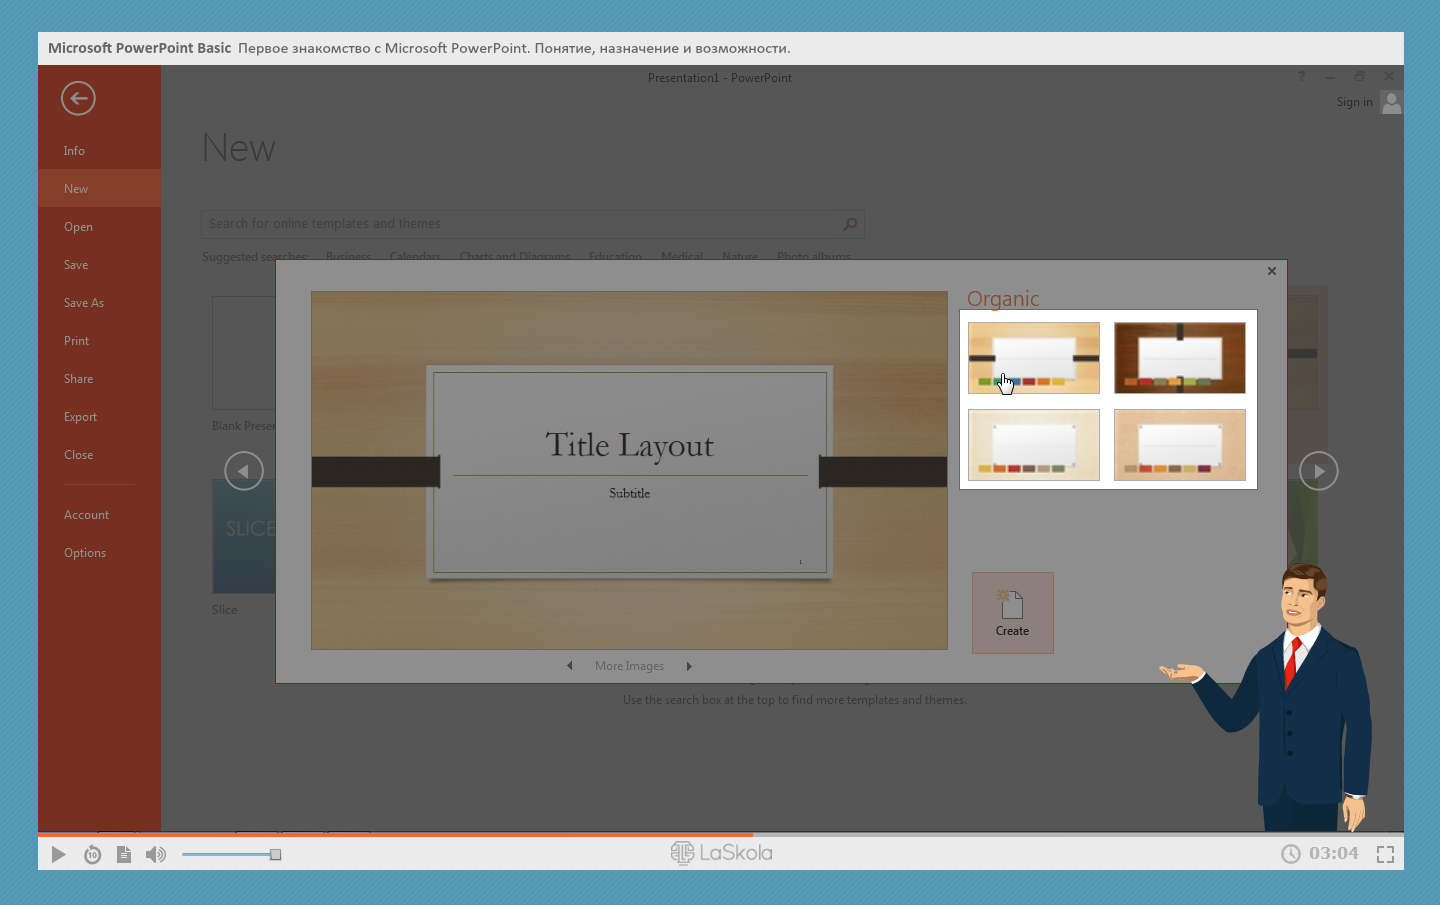Open the Export menu item
The image size is (1440, 905).
[80, 417]
